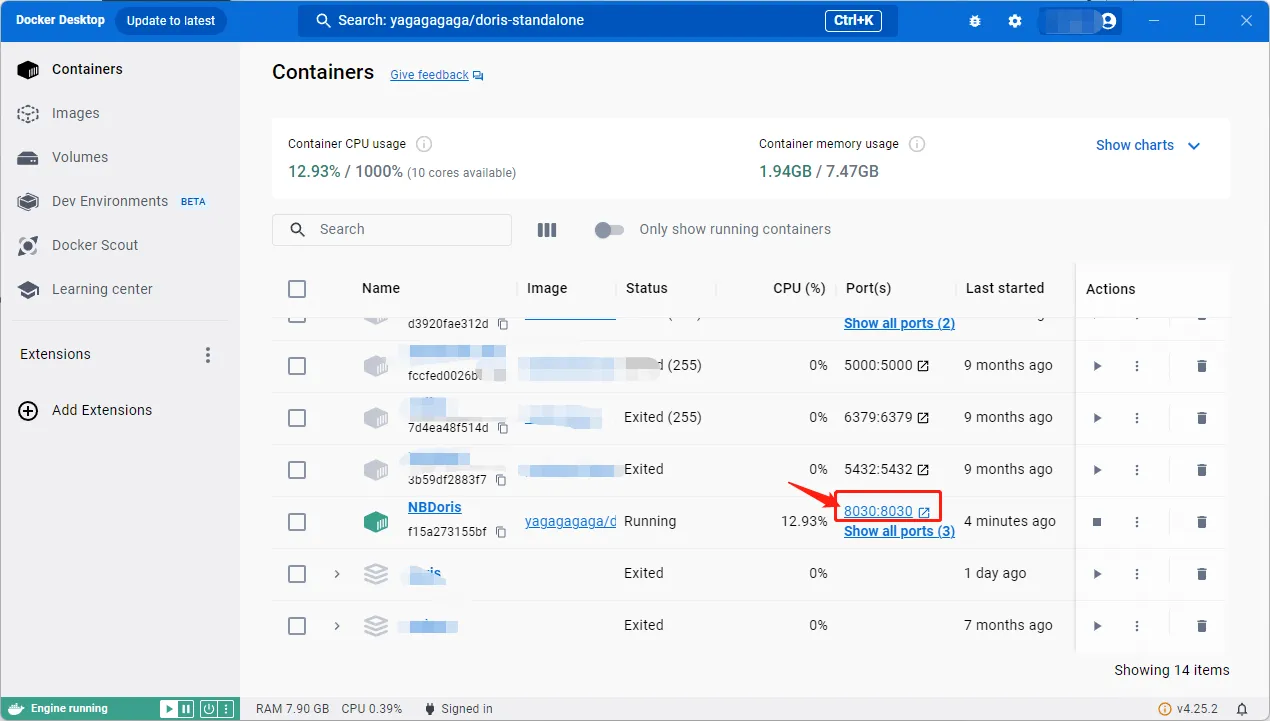Click the info icon next to Container memory usage
Screen dimensions: 1270x721
(917, 144)
